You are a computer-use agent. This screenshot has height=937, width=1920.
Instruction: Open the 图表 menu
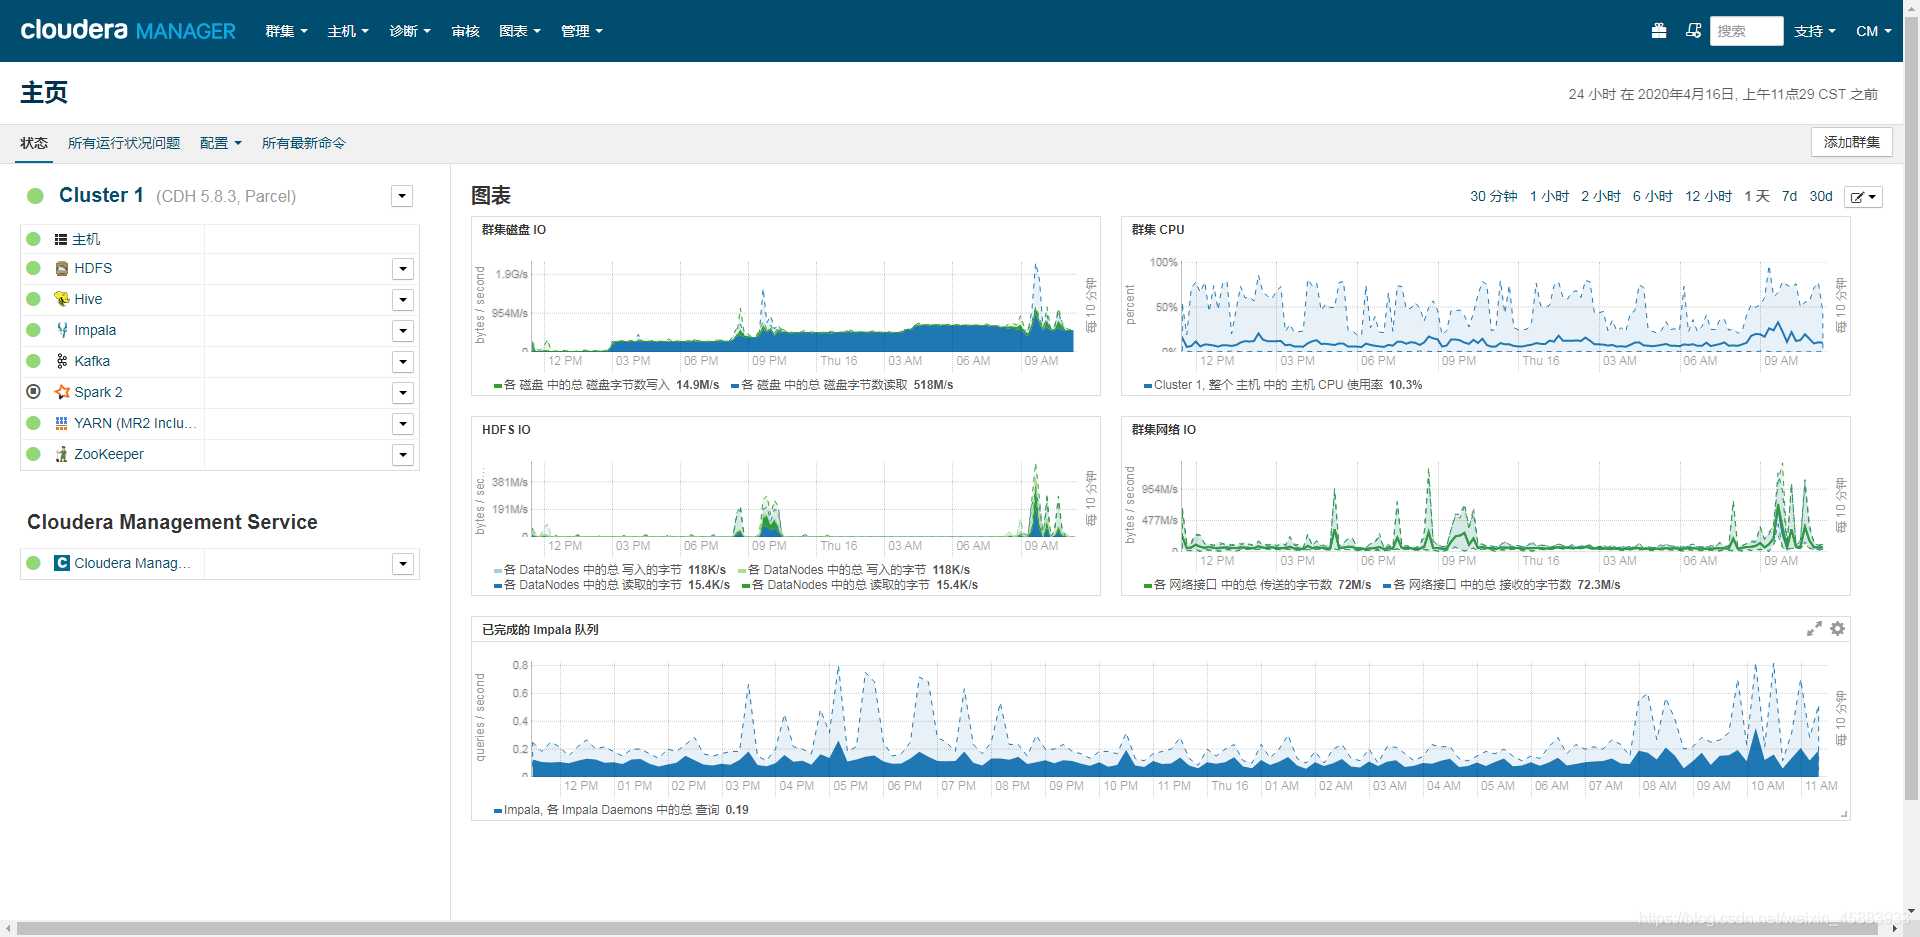click(x=520, y=31)
